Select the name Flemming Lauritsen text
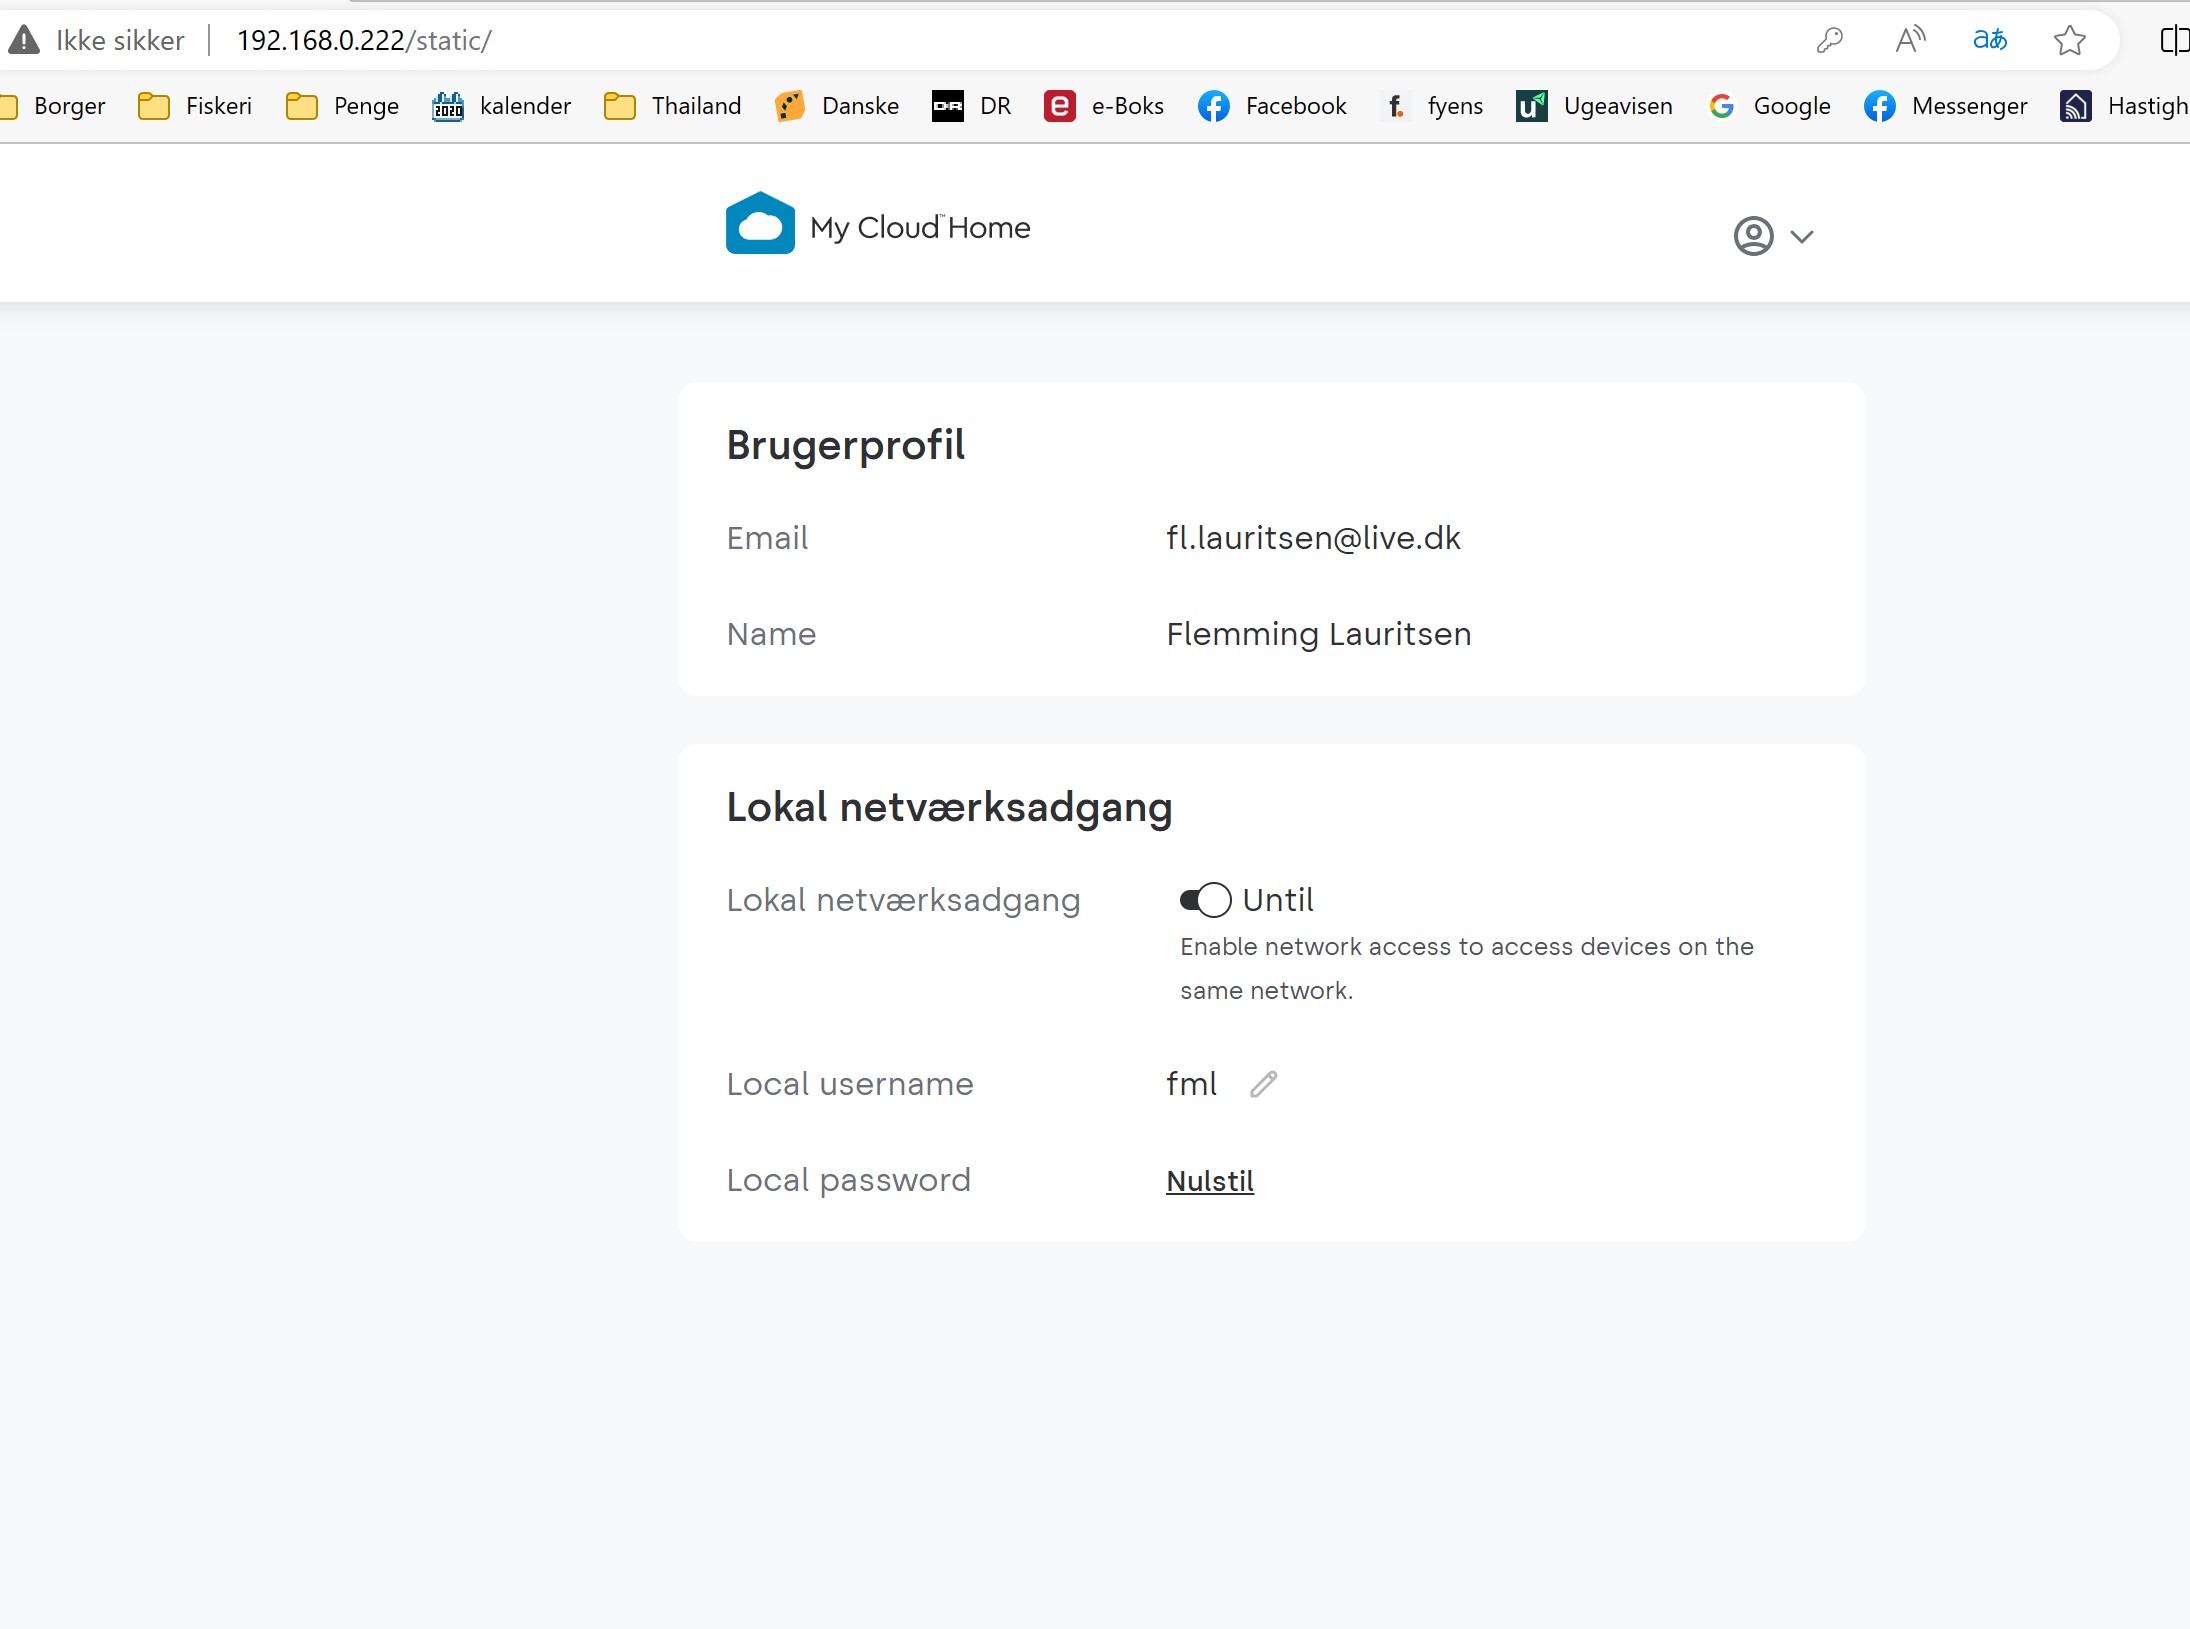 (x=1319, y=634)
